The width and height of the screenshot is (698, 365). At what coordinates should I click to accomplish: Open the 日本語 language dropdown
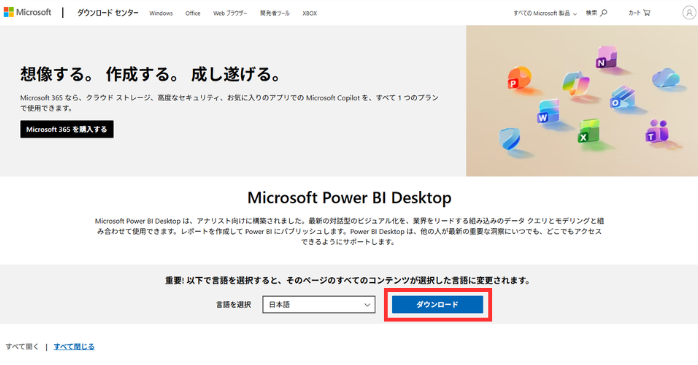[319, 304]
